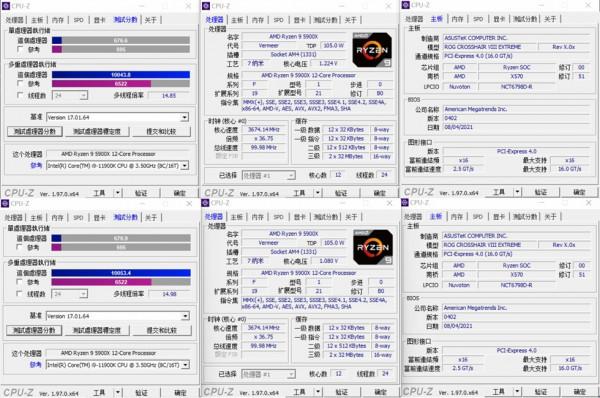Open 显卡 tab in upper mainboard window
The image size is (600, 398).
[x=499, y=19]
